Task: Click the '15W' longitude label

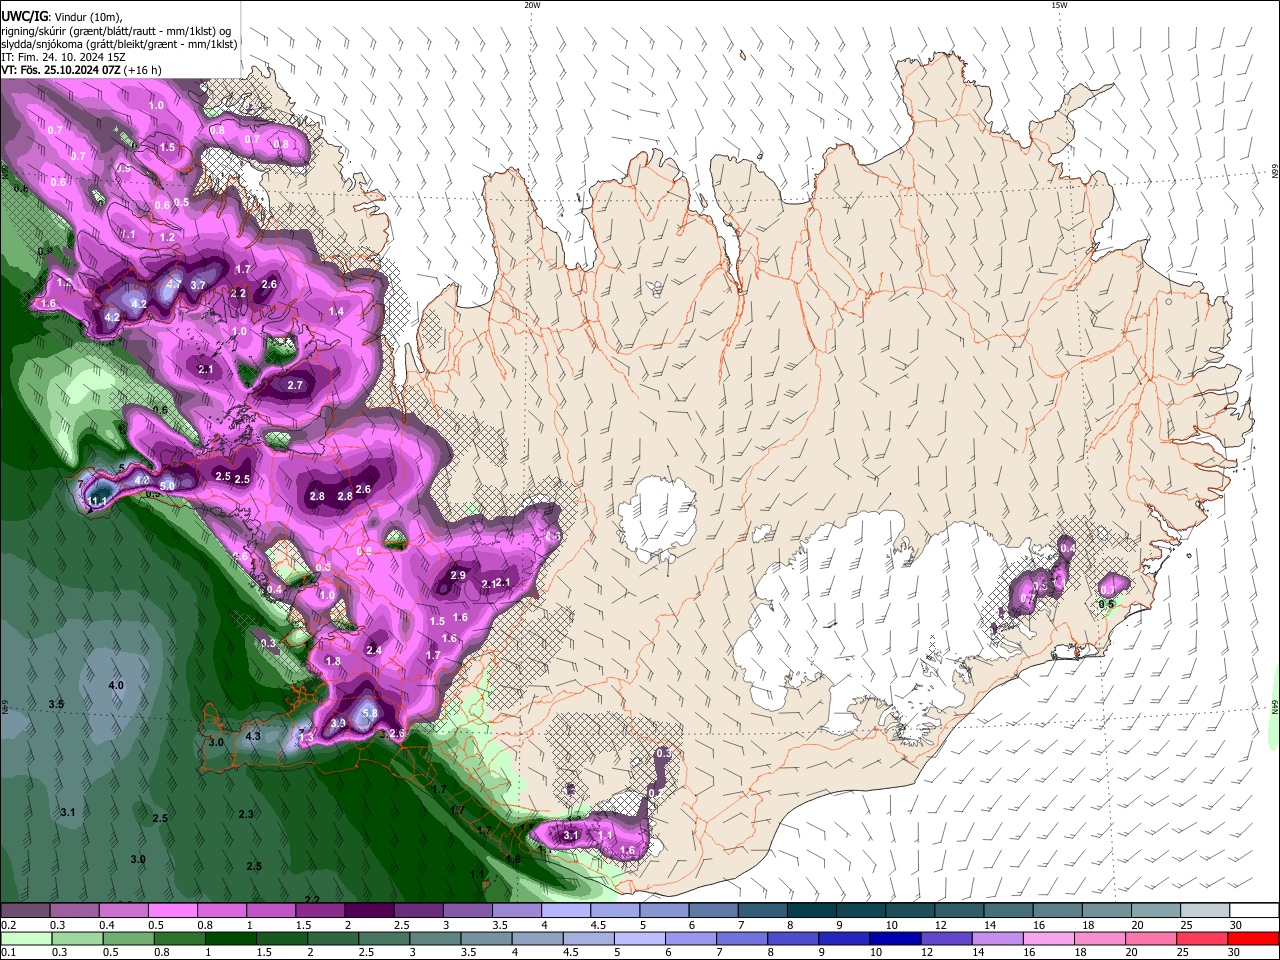Action: (x=1059, y=5)
